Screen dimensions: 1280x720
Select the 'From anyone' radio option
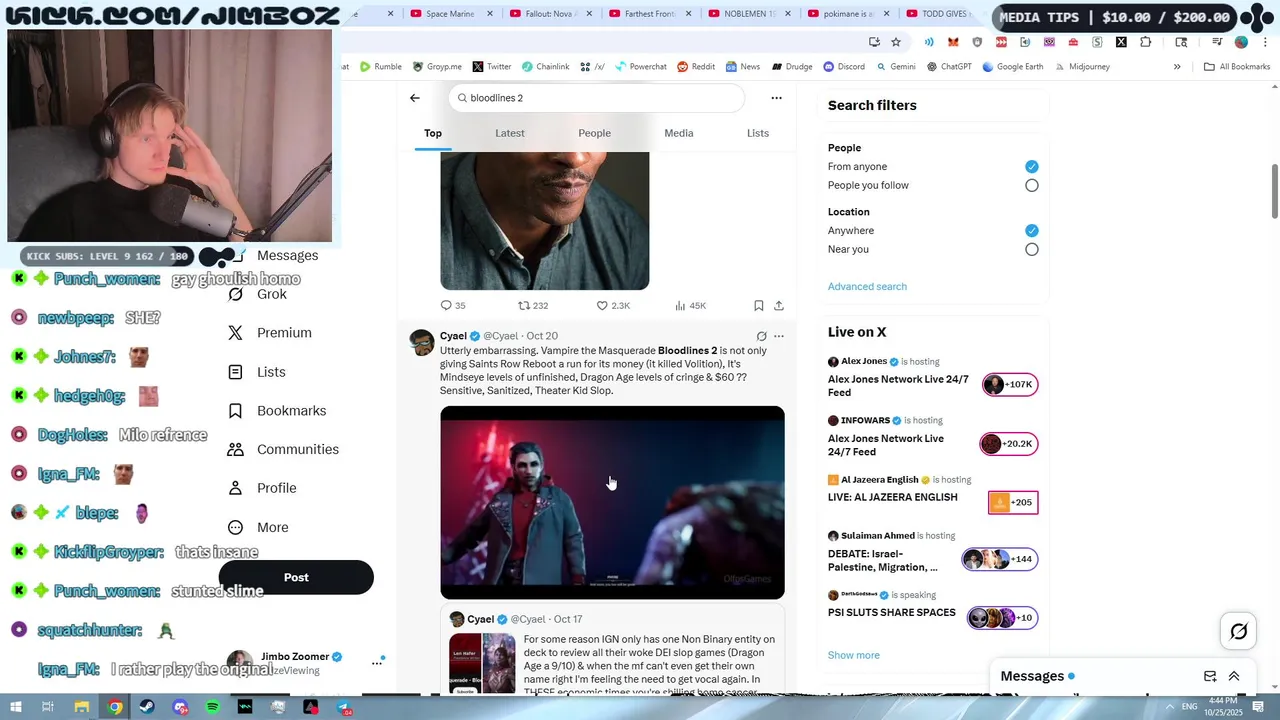(1031, 167)
